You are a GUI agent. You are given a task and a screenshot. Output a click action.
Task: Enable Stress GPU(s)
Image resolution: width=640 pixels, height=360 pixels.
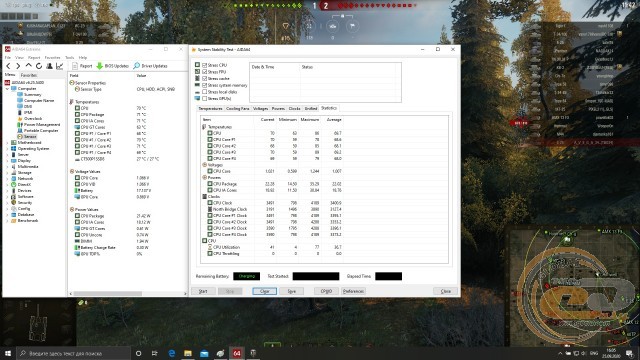[x=205, y=98]
